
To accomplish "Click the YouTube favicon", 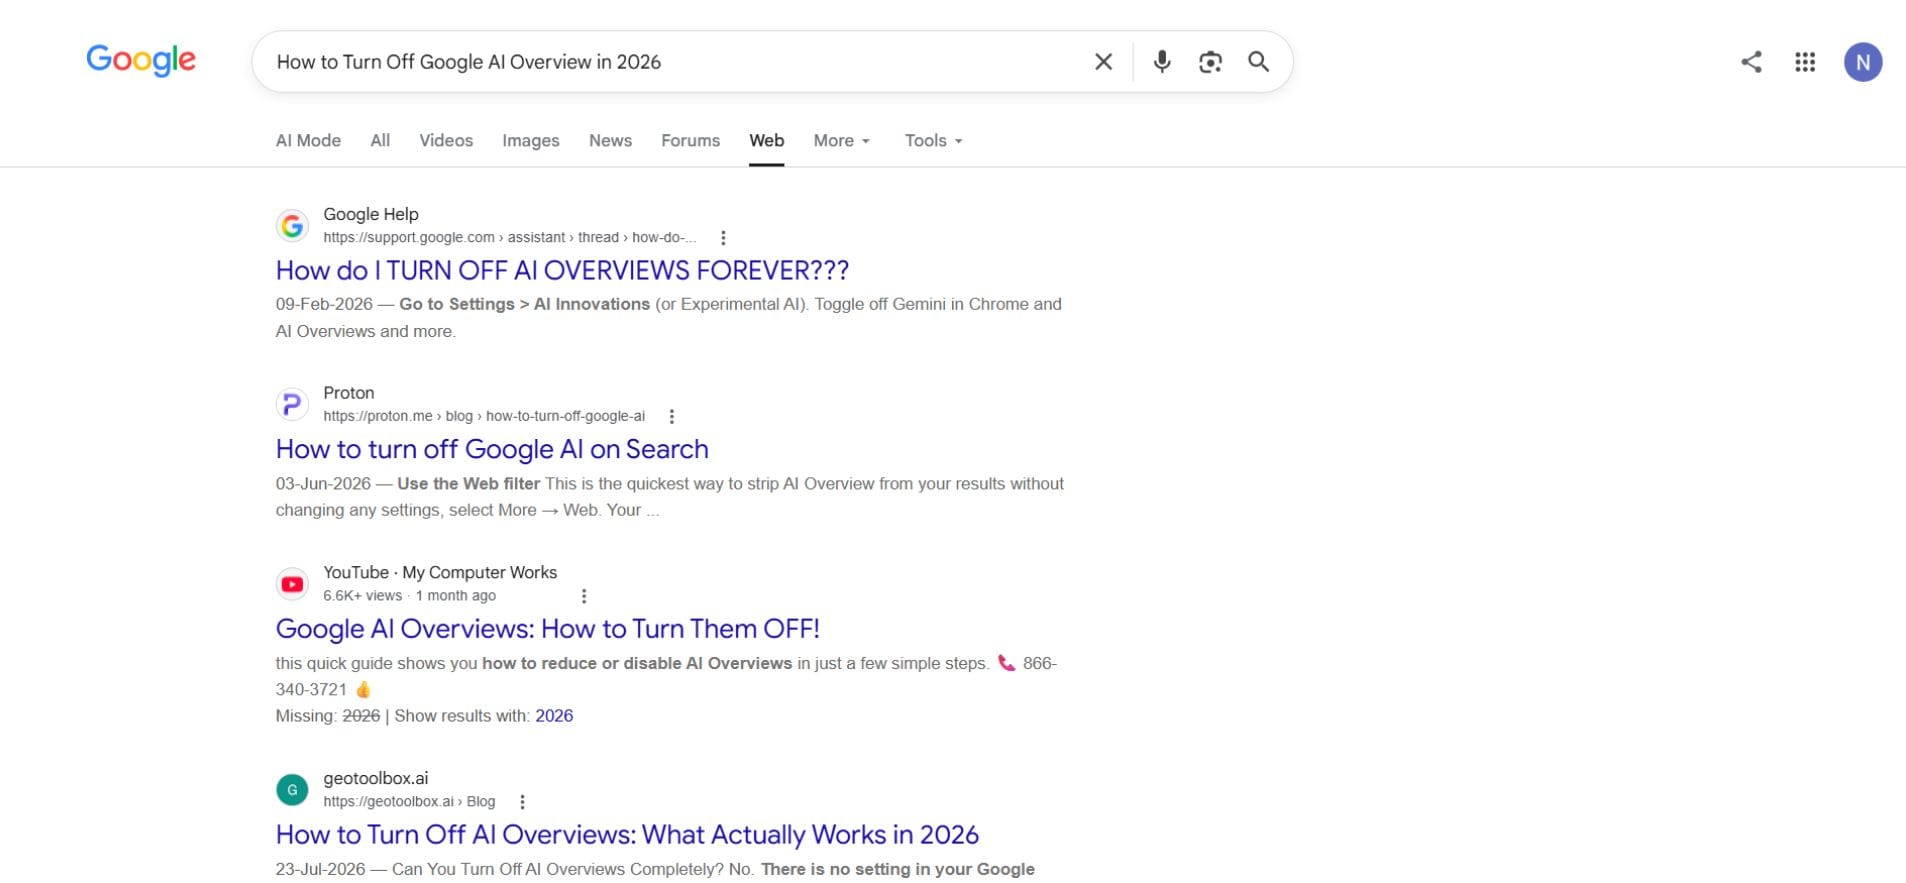I will tap(292, 583).
